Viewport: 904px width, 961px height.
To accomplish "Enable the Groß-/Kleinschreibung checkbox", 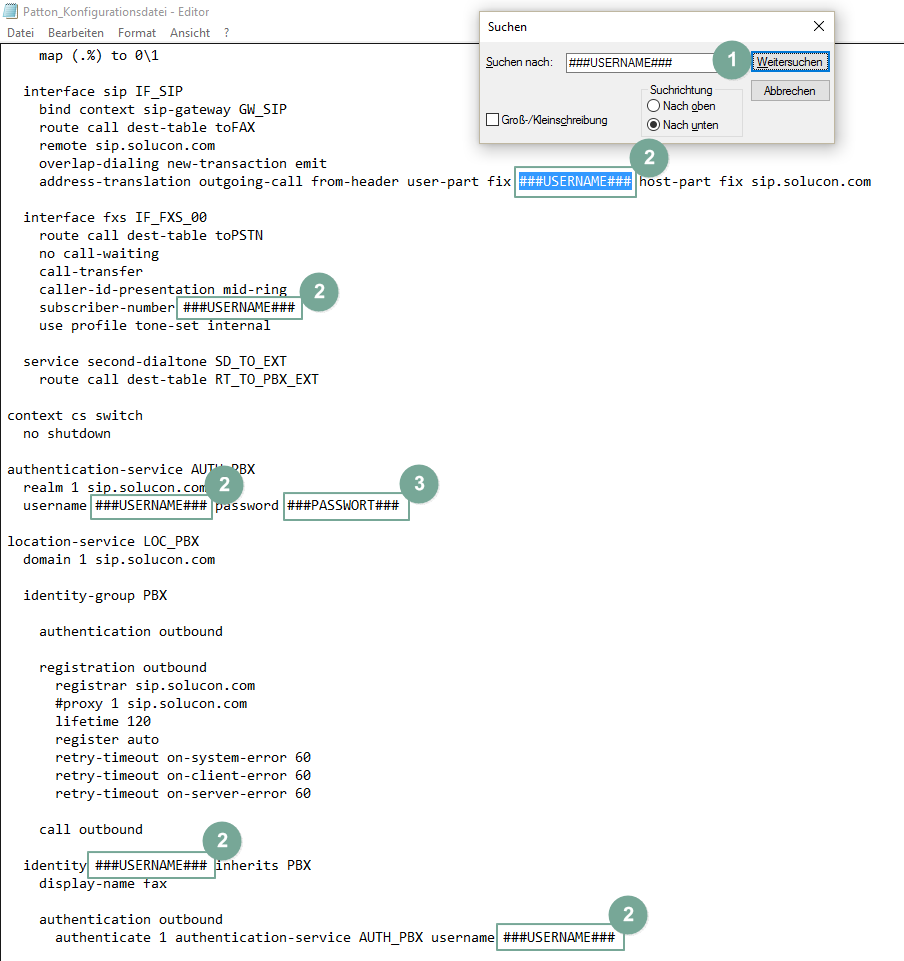I will click(492, 120).
